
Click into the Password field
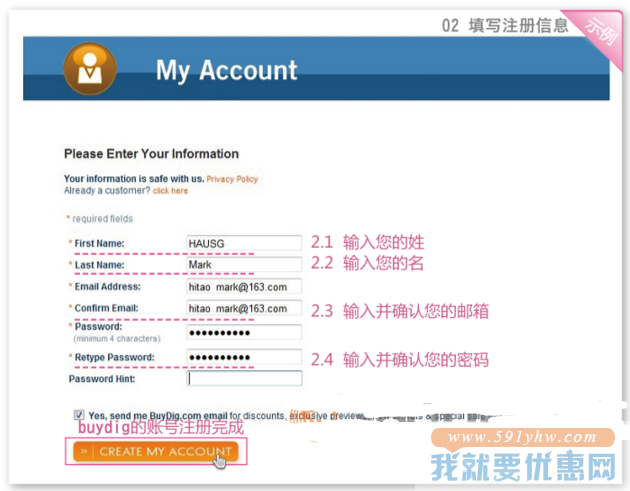pyautogui.click(x=244, y=332)
